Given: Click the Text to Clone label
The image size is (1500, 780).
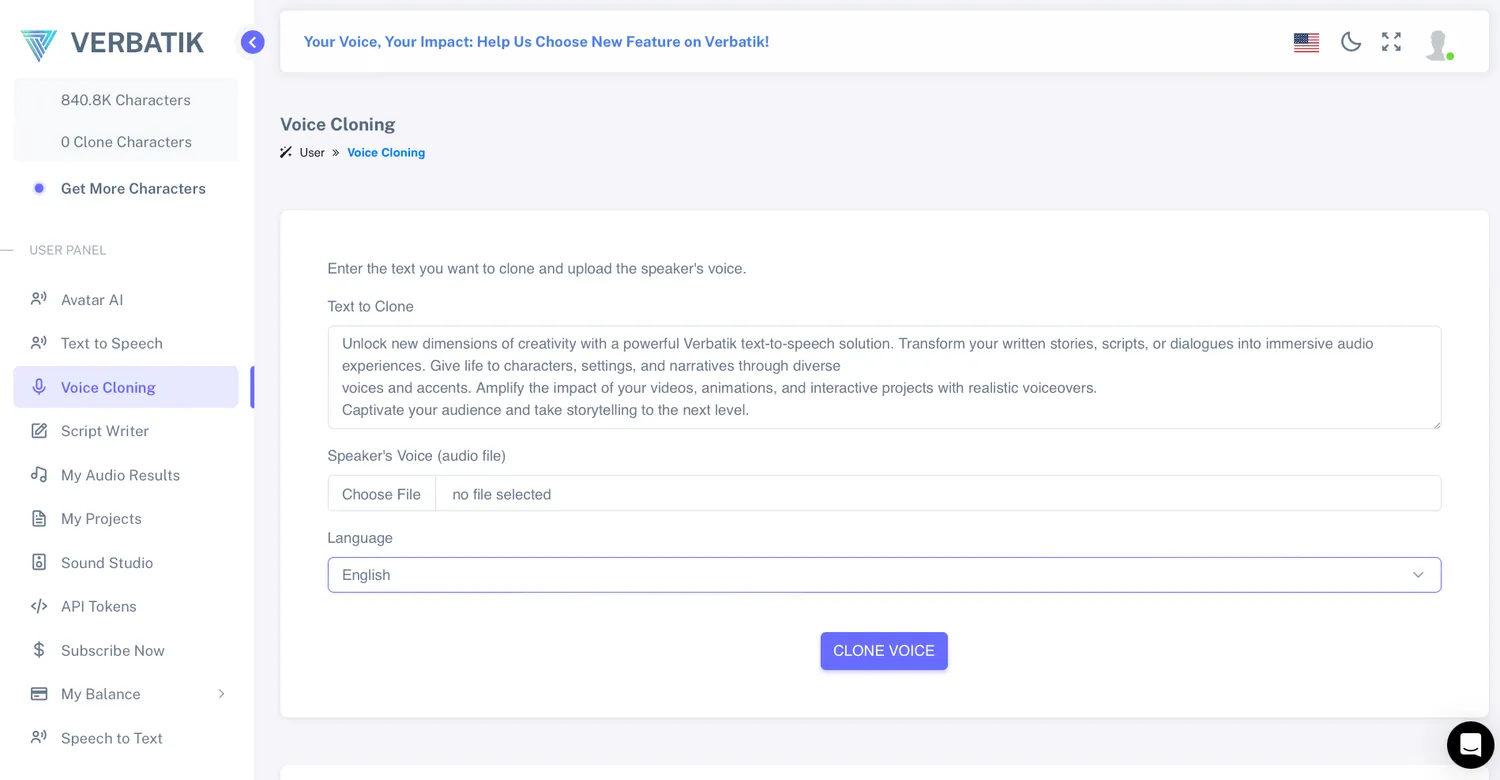Looking at the screenshot, I should click(370, 307).
